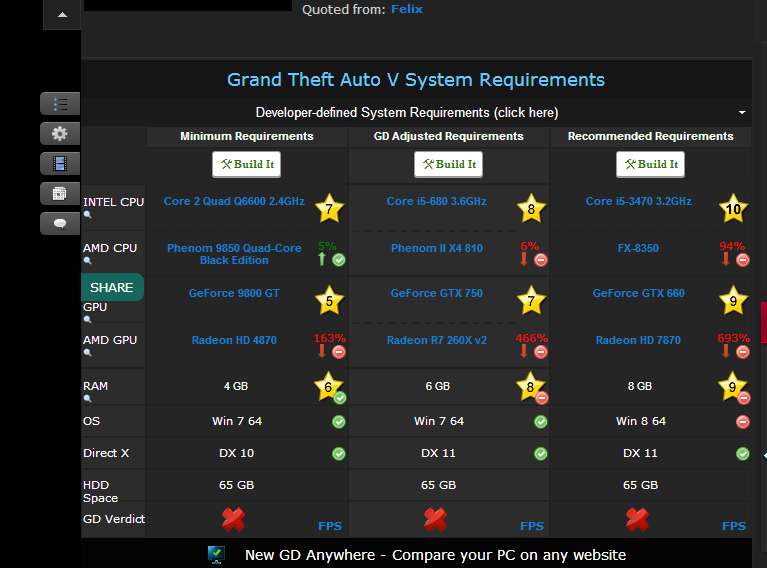The width and height of the screenshot is (767, 568).
Task: Click Build It under Minimum Requirements
Action: [247, 164]
